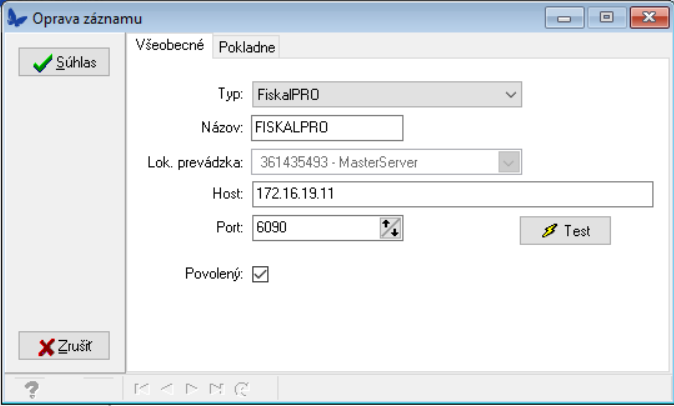Open the Typ dropdown
Viewport: 674px width, 406px height.
(x=510, y=95)
